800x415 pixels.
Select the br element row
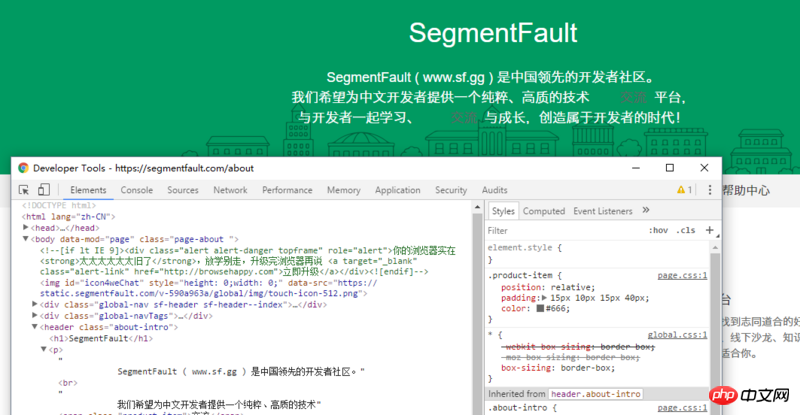pyautogui.click(x=68, y=383)
